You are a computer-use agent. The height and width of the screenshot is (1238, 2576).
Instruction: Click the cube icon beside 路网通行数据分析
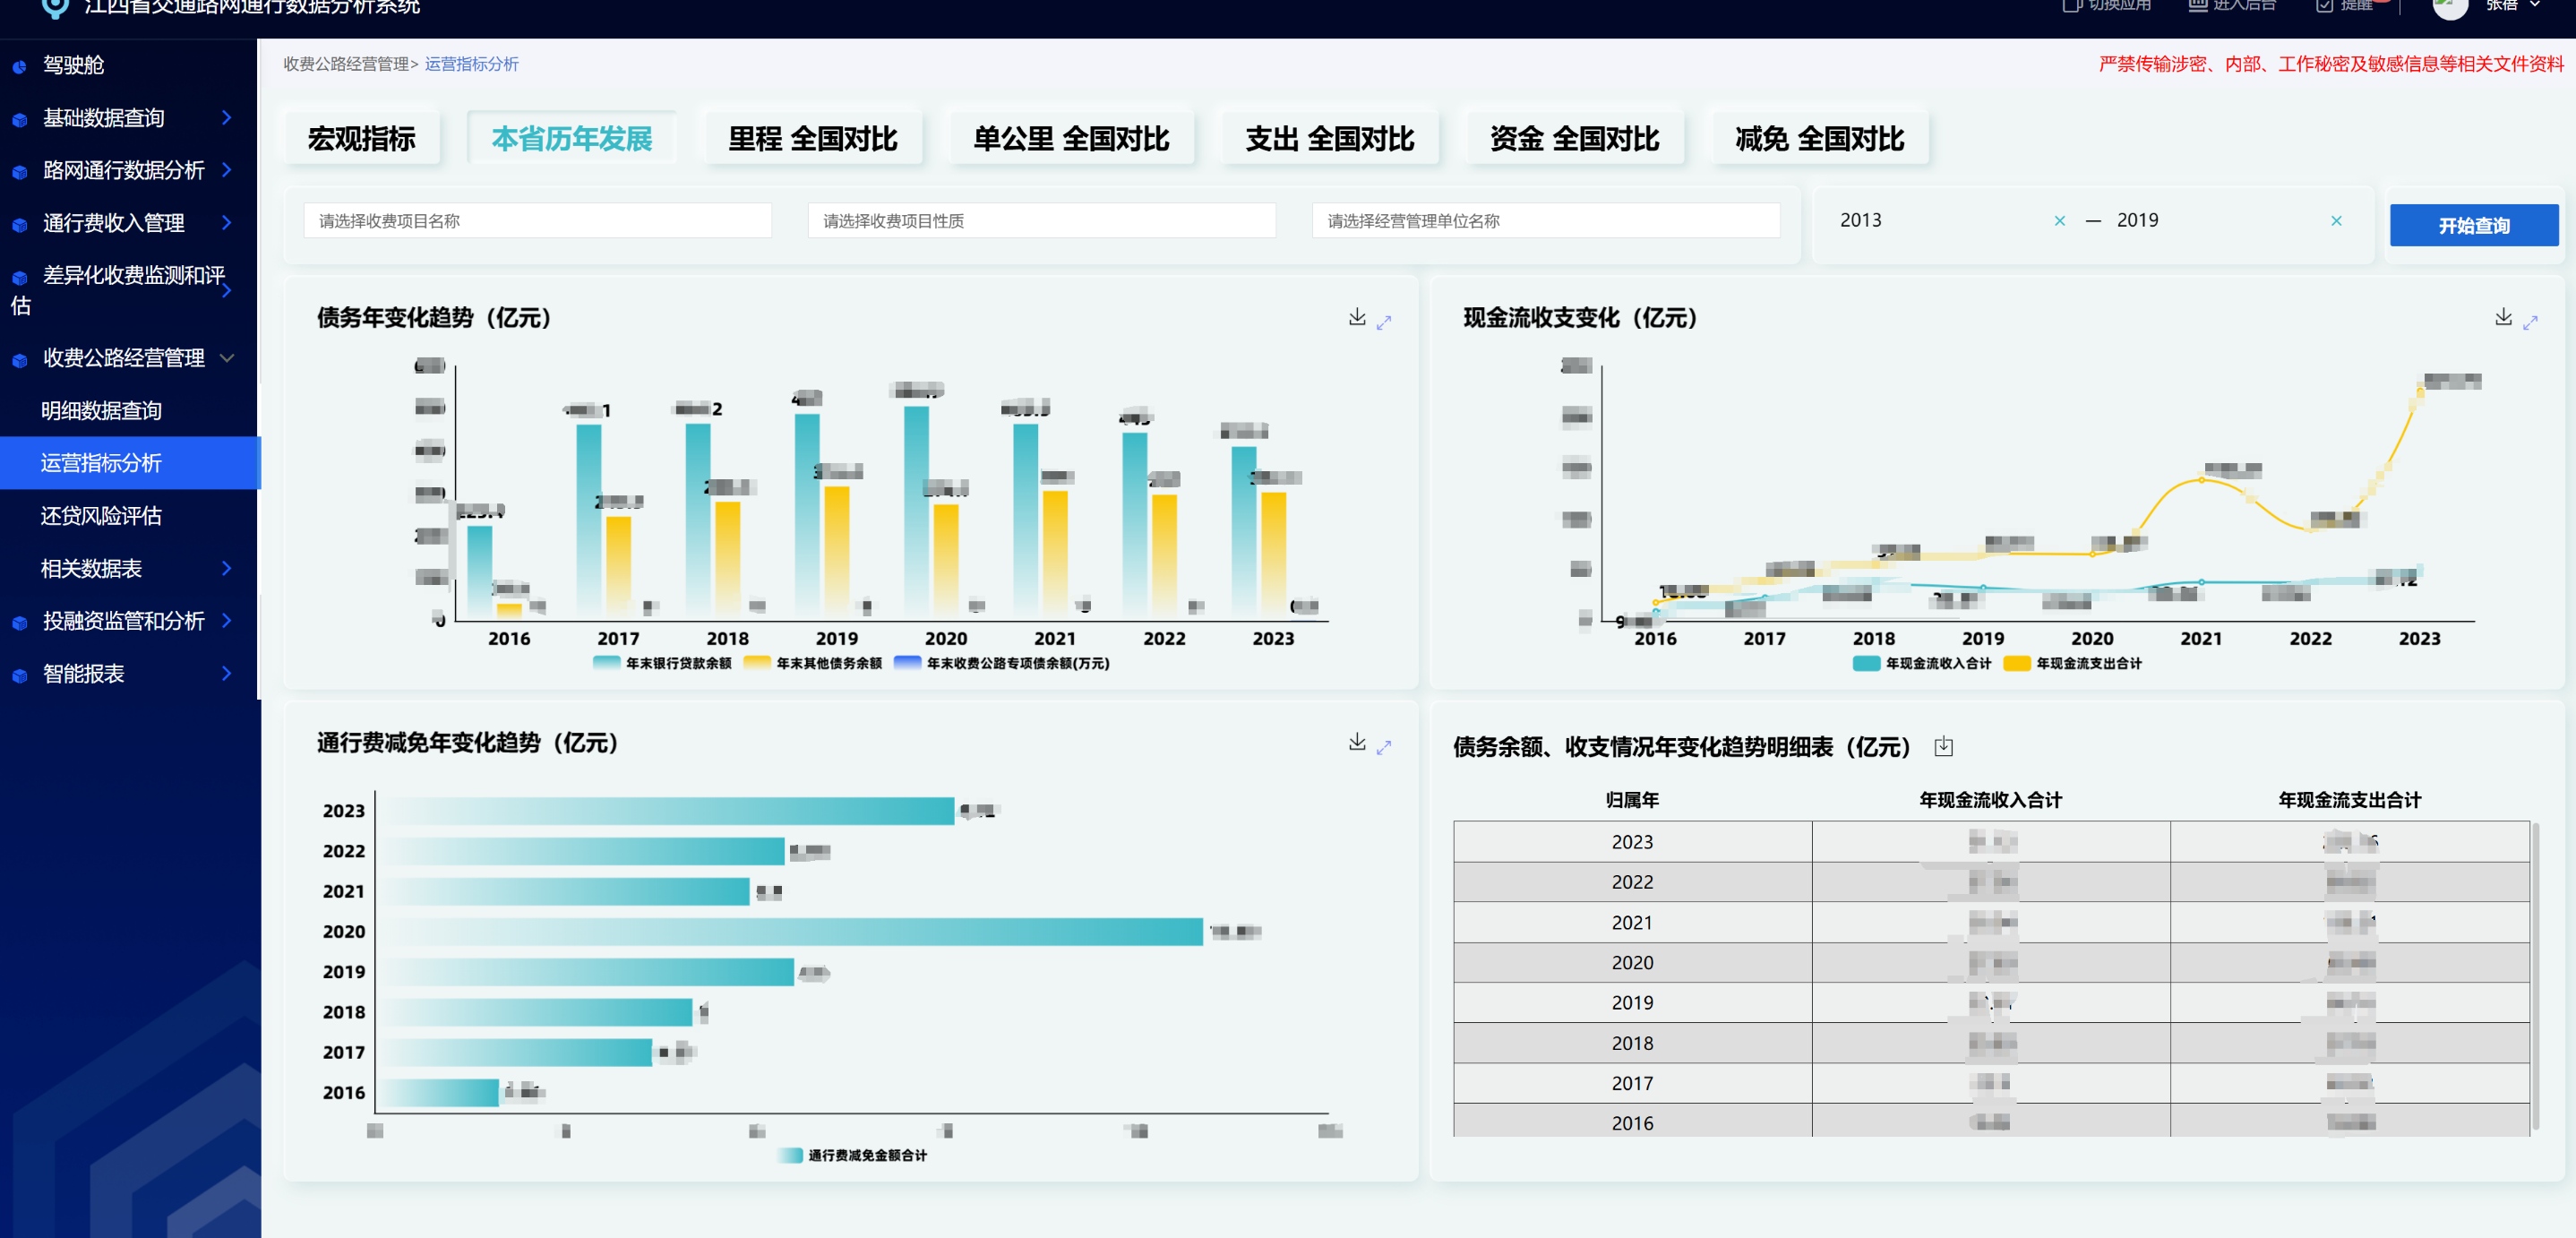[20, 172]
